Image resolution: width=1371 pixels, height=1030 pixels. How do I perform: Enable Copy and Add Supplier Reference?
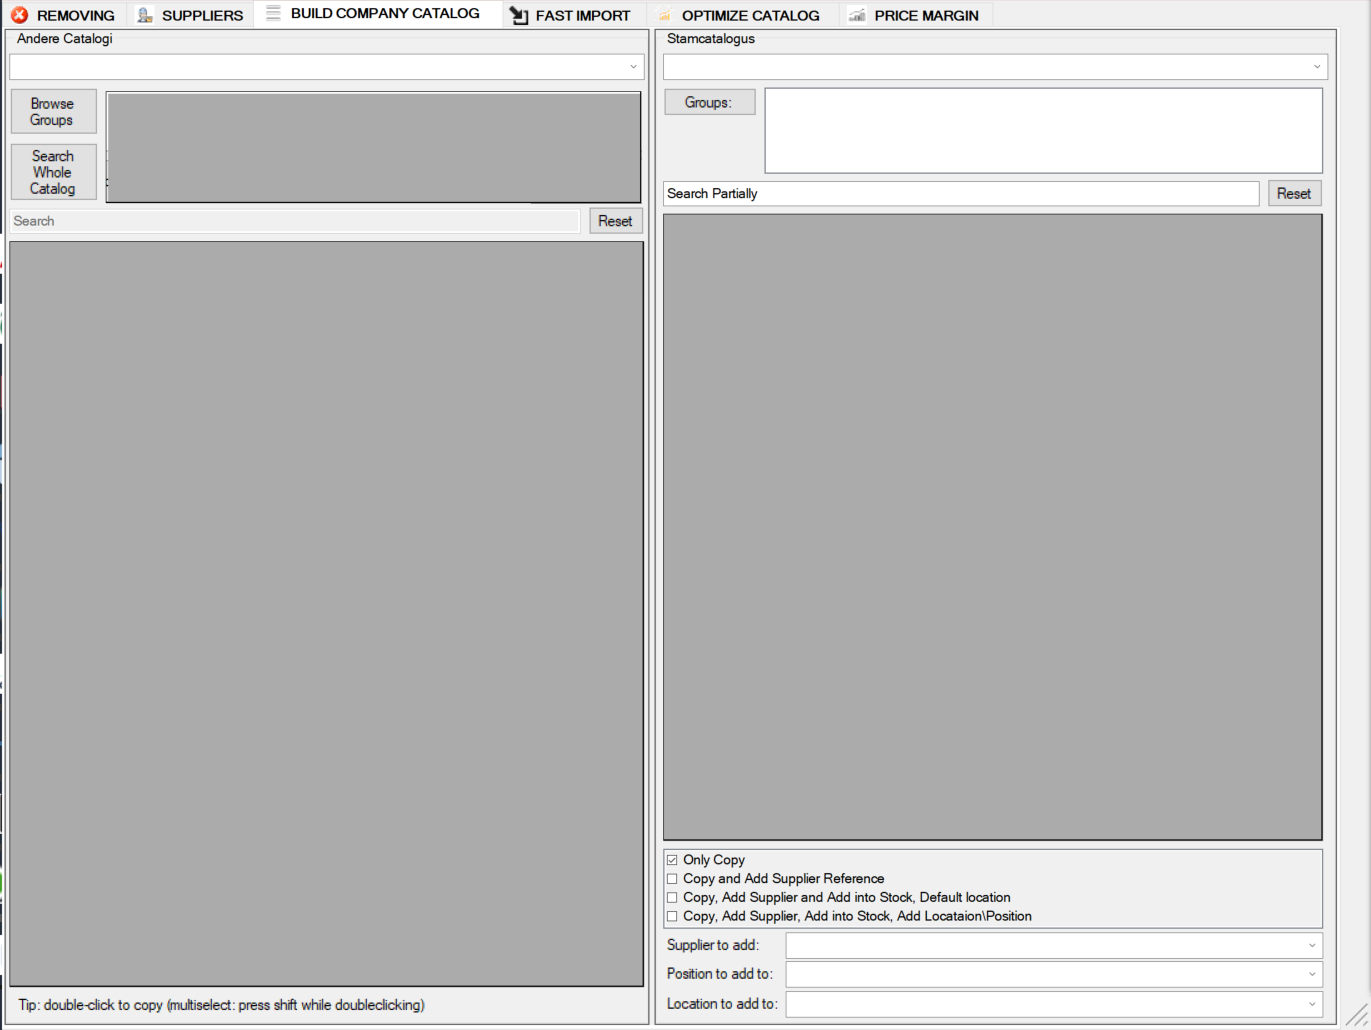click(x=672, y=879)
